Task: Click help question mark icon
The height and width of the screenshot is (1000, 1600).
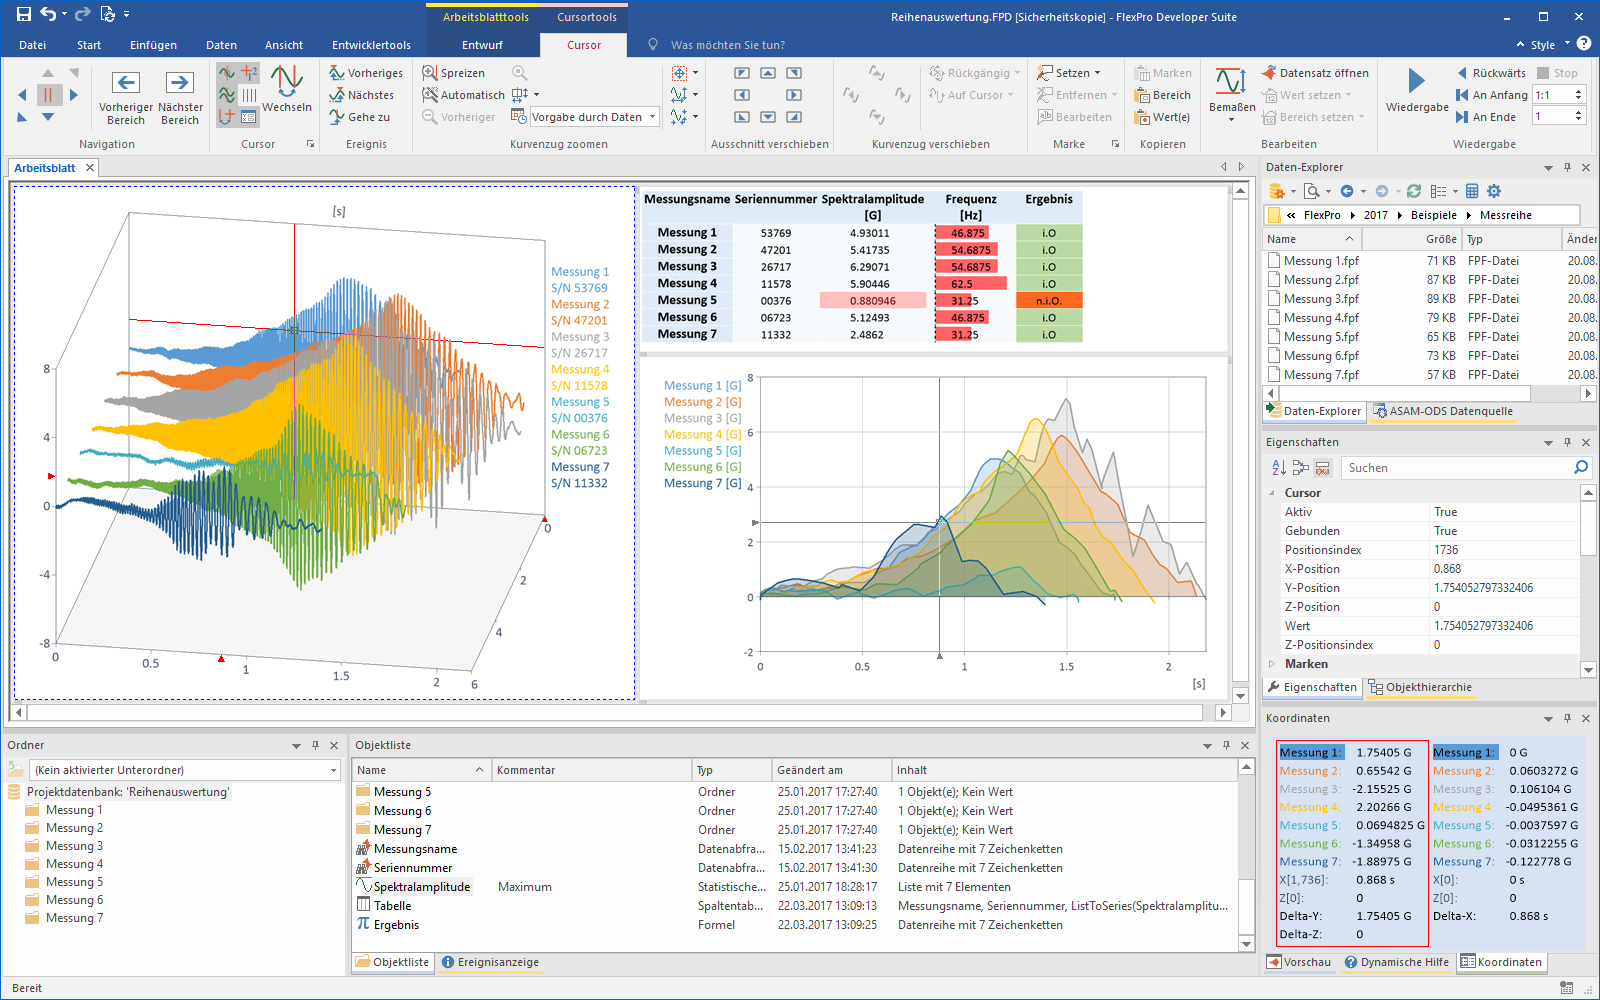Action: 1584,44
